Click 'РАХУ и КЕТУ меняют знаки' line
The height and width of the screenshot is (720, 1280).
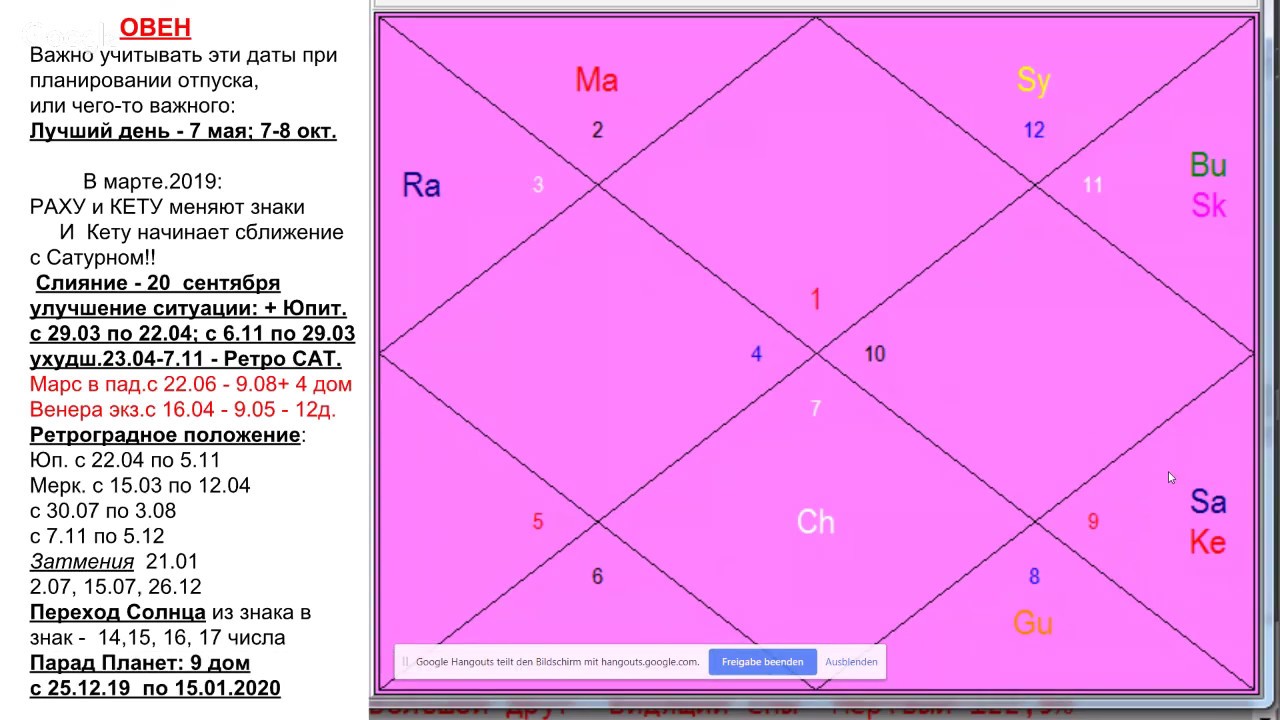167,207
